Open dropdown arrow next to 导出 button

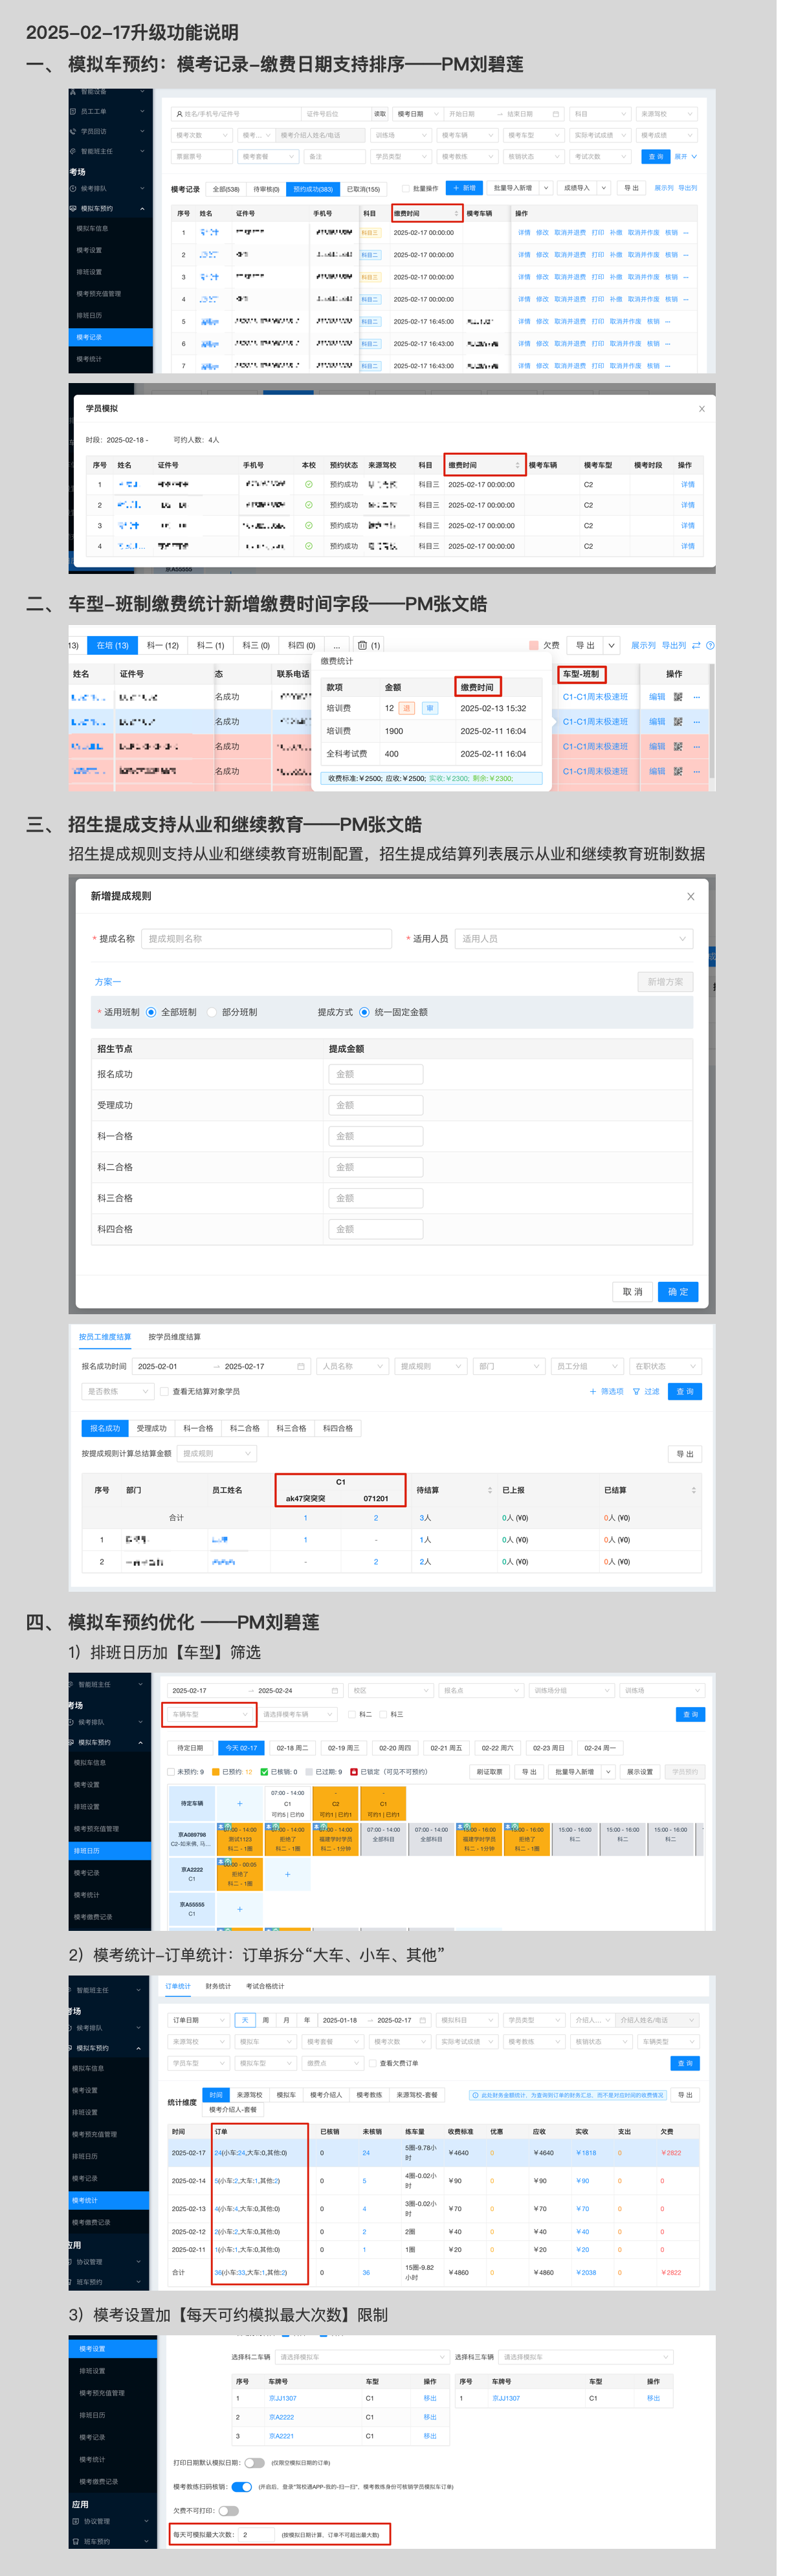[611, 645]
